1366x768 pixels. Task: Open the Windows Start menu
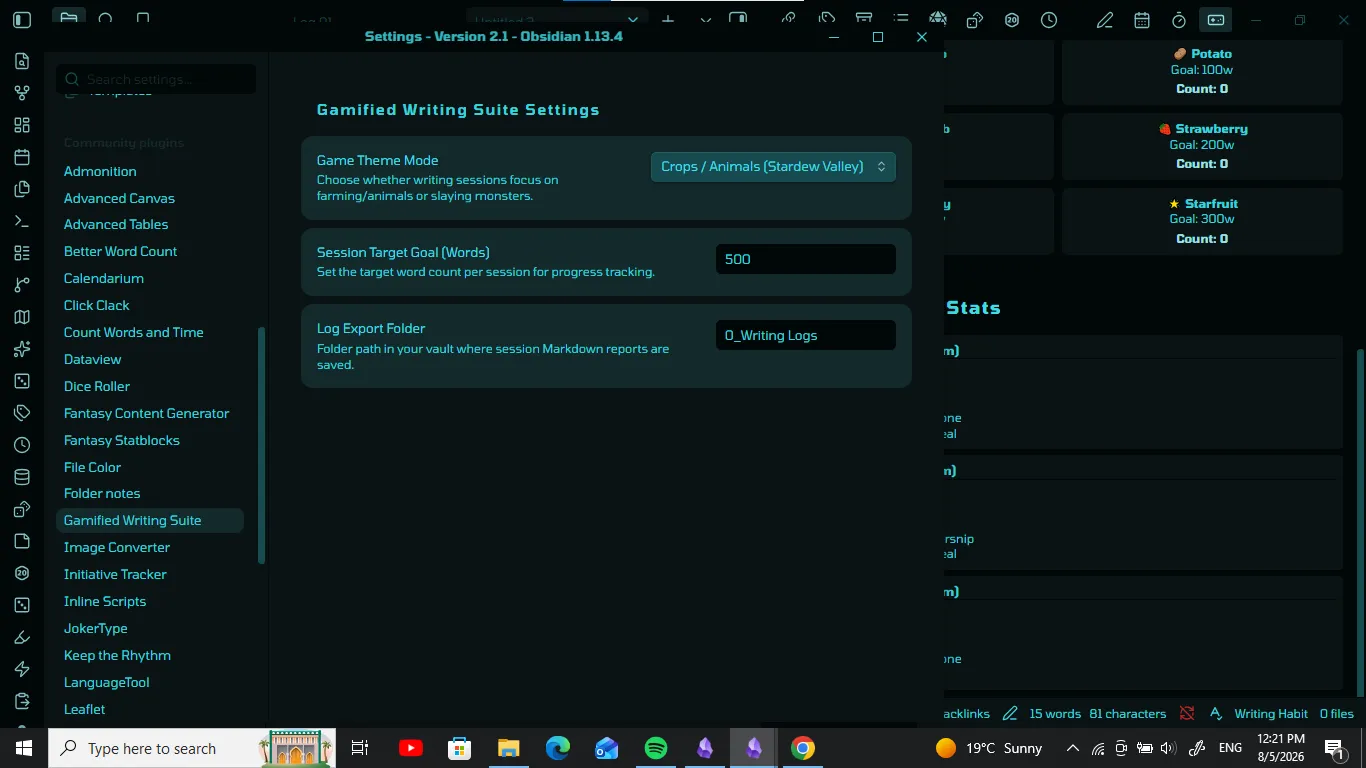pos(24,748)
